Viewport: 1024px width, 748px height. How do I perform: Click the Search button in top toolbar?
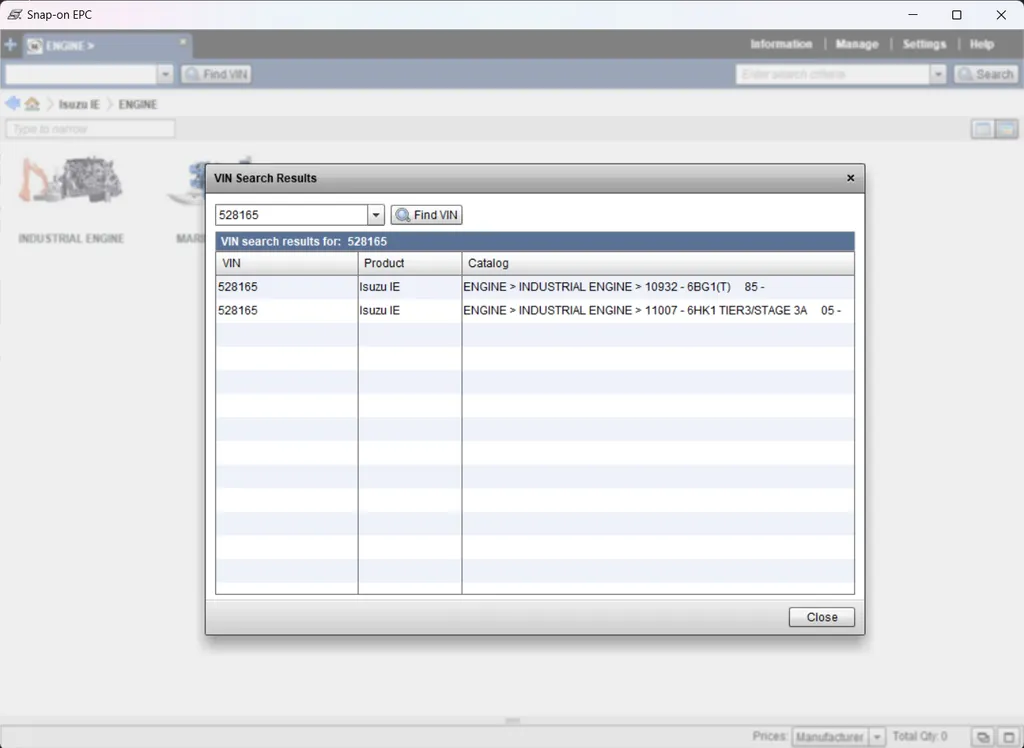pyautogui.click(x=986, y=74)
